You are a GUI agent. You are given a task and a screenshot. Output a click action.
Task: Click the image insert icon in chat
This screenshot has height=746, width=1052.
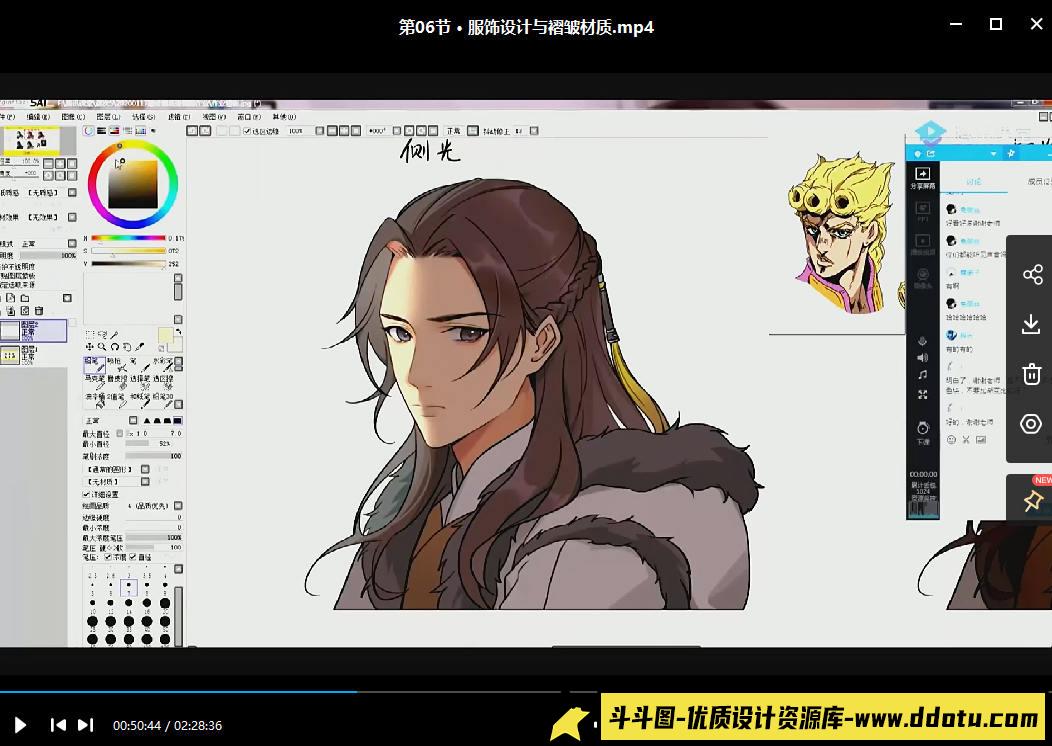pyautogui.click(x=981, y=439)
